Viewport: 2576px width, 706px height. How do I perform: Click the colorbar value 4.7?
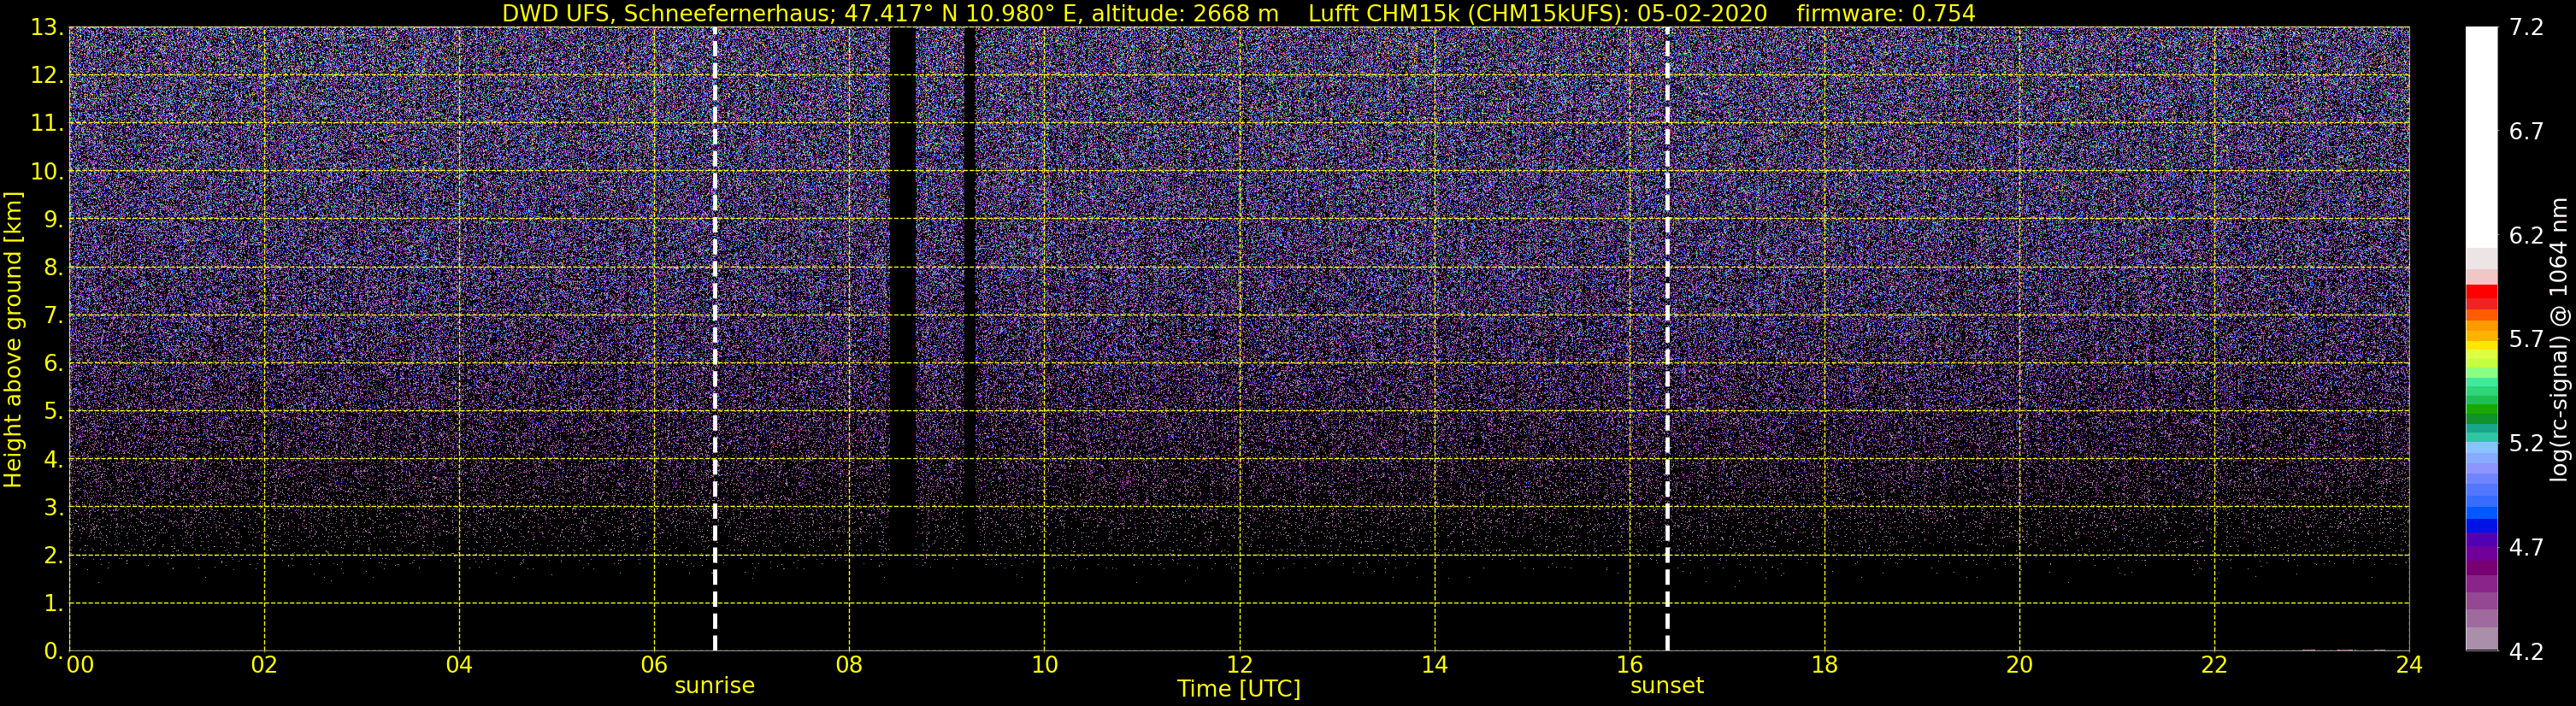pyautogui.click(x=2526, y=547)
